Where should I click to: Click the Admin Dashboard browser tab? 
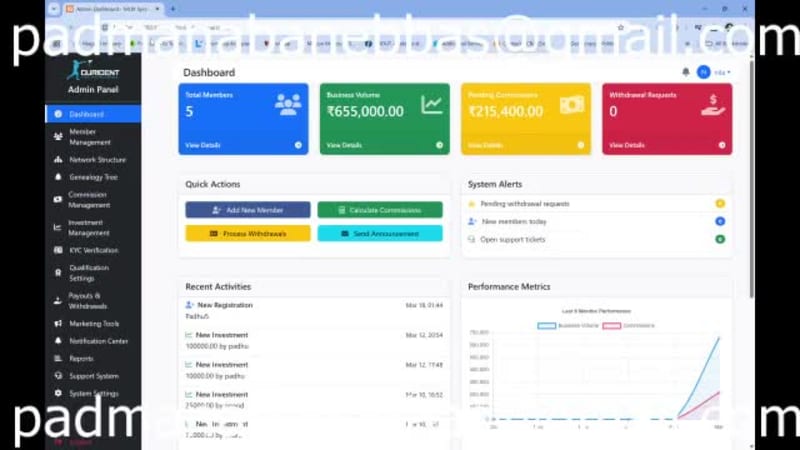(x=113, y=9)
